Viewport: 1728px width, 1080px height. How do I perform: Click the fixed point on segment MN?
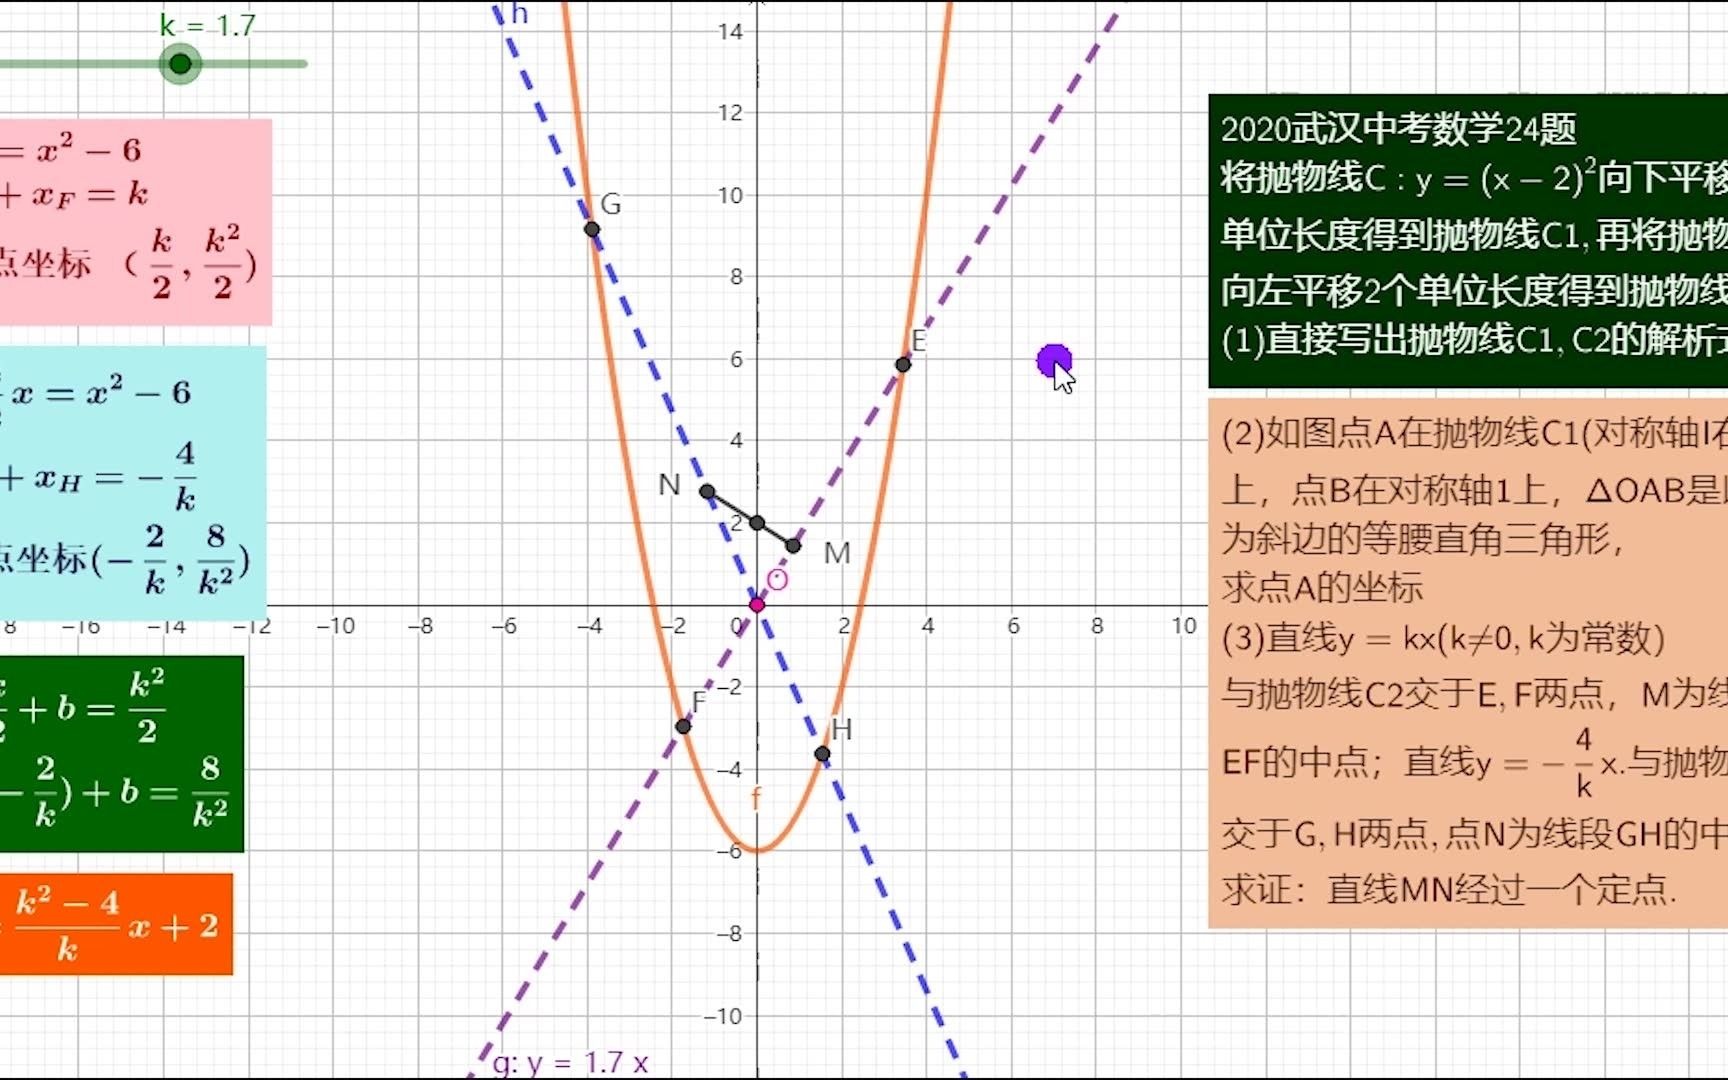pyautogui.click(x=757, y=523)
